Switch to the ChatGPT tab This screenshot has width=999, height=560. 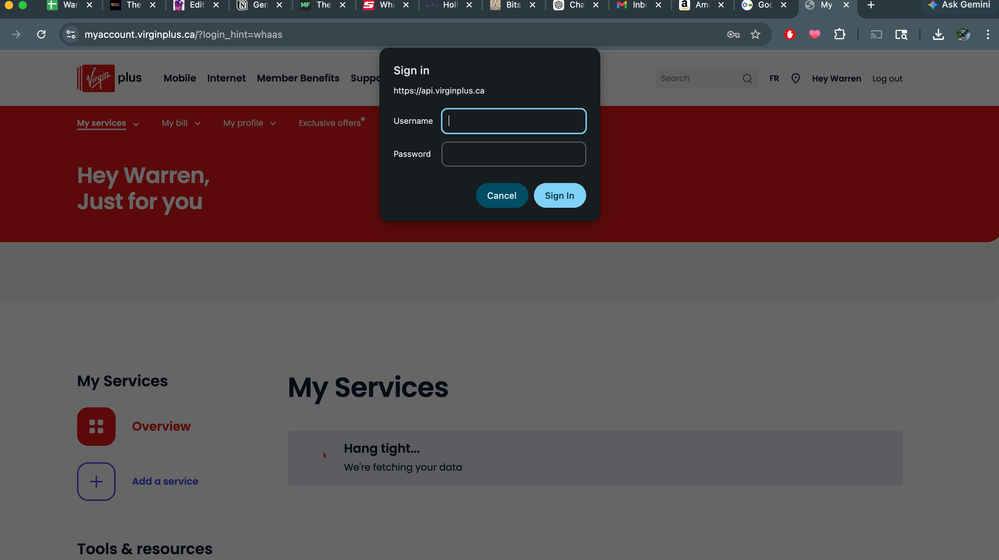[x=568, y=5]
